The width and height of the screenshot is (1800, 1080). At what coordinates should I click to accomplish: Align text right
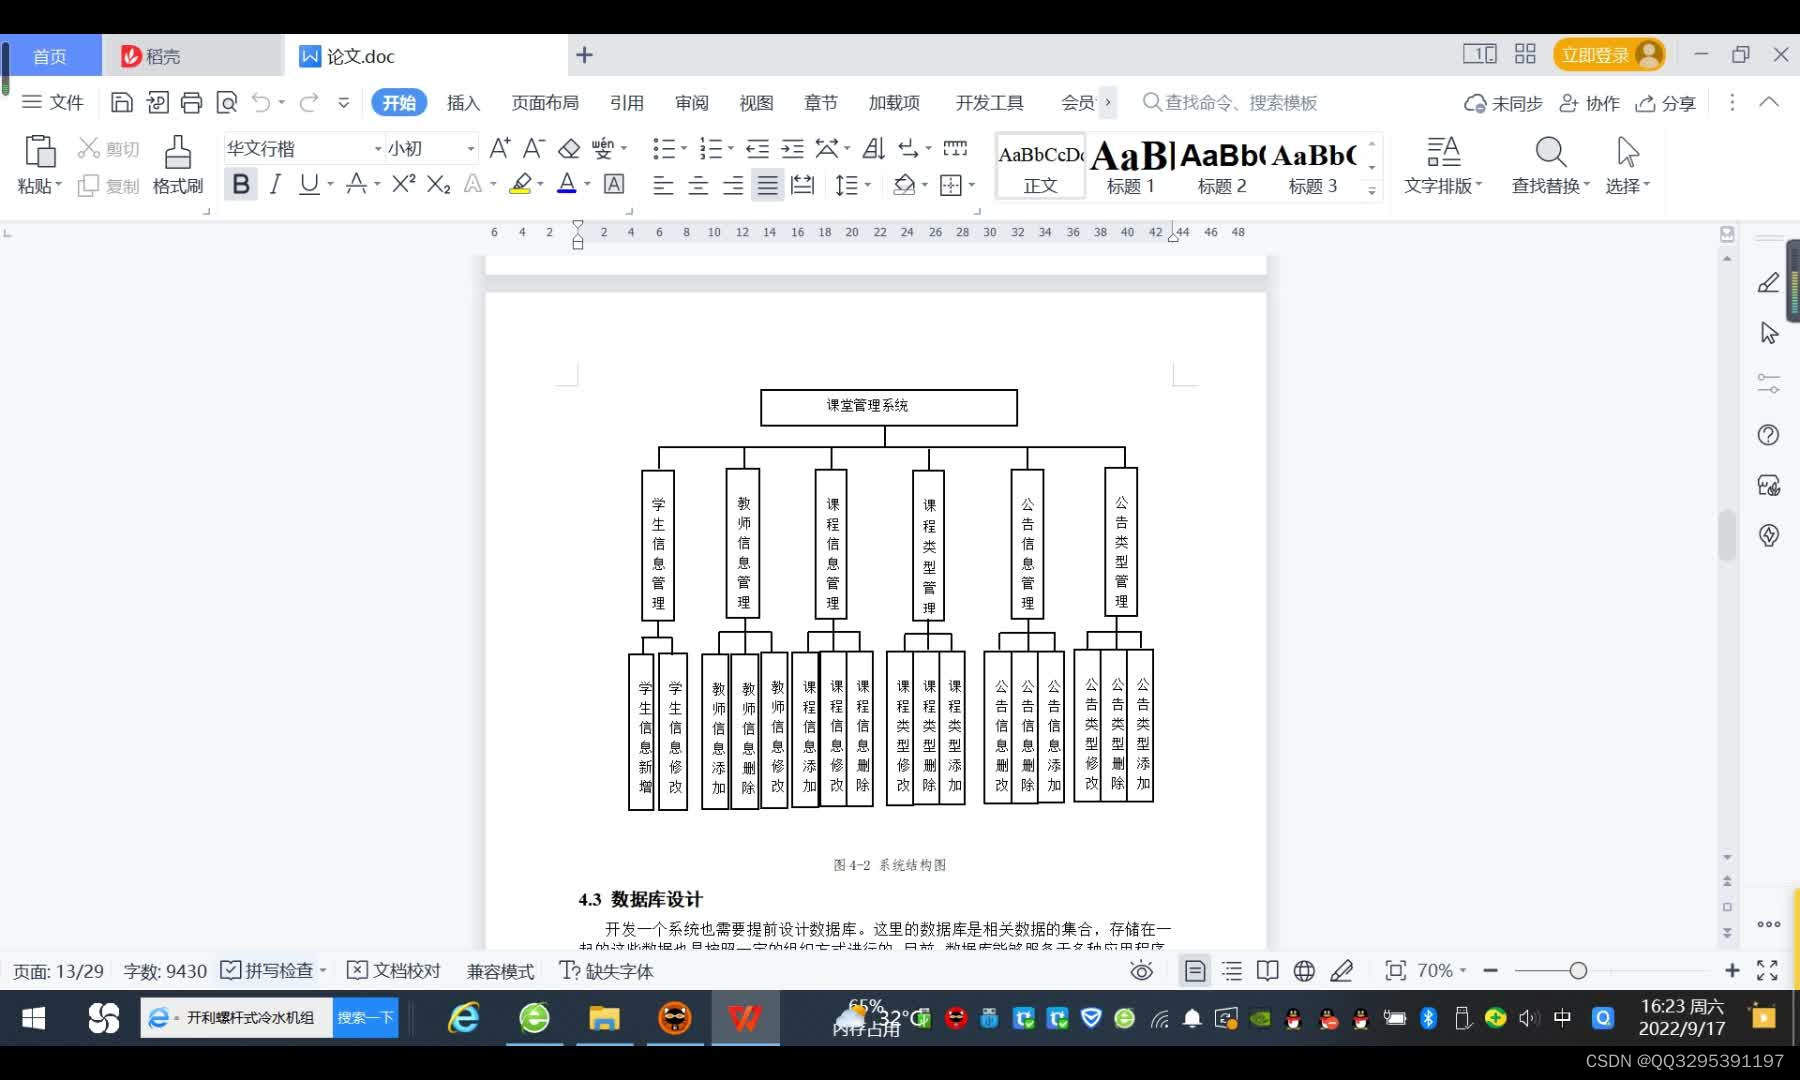(x=733, y=185)
